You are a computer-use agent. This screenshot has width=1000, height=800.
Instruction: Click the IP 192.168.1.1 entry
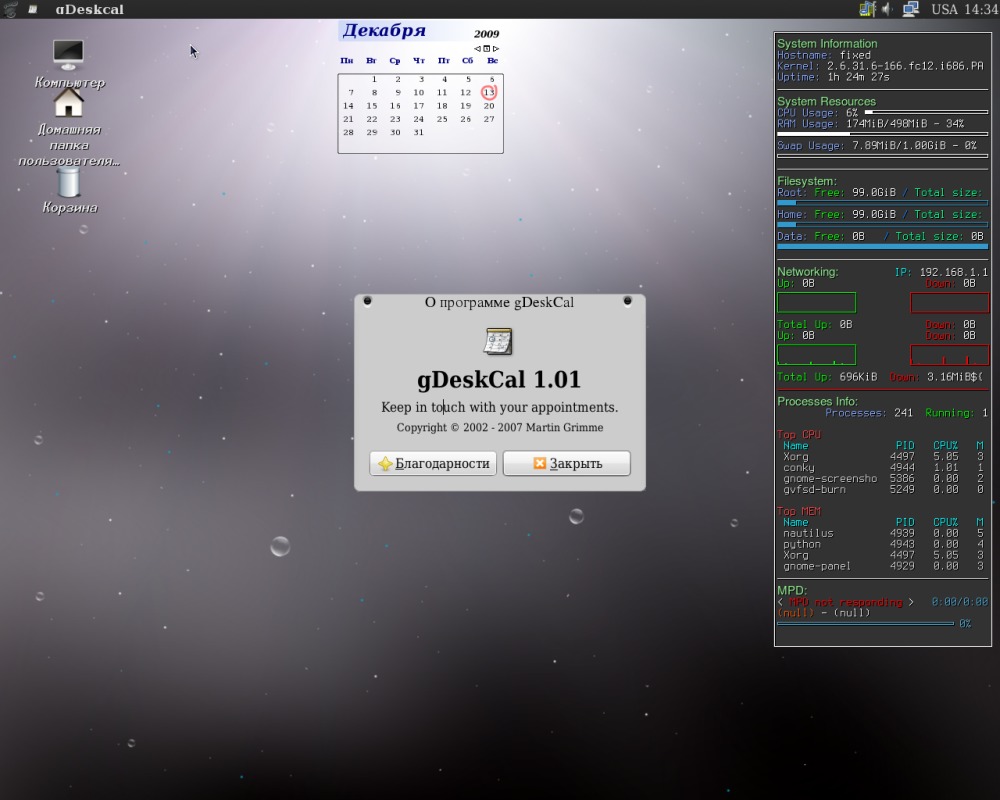(x=941, y=272)
